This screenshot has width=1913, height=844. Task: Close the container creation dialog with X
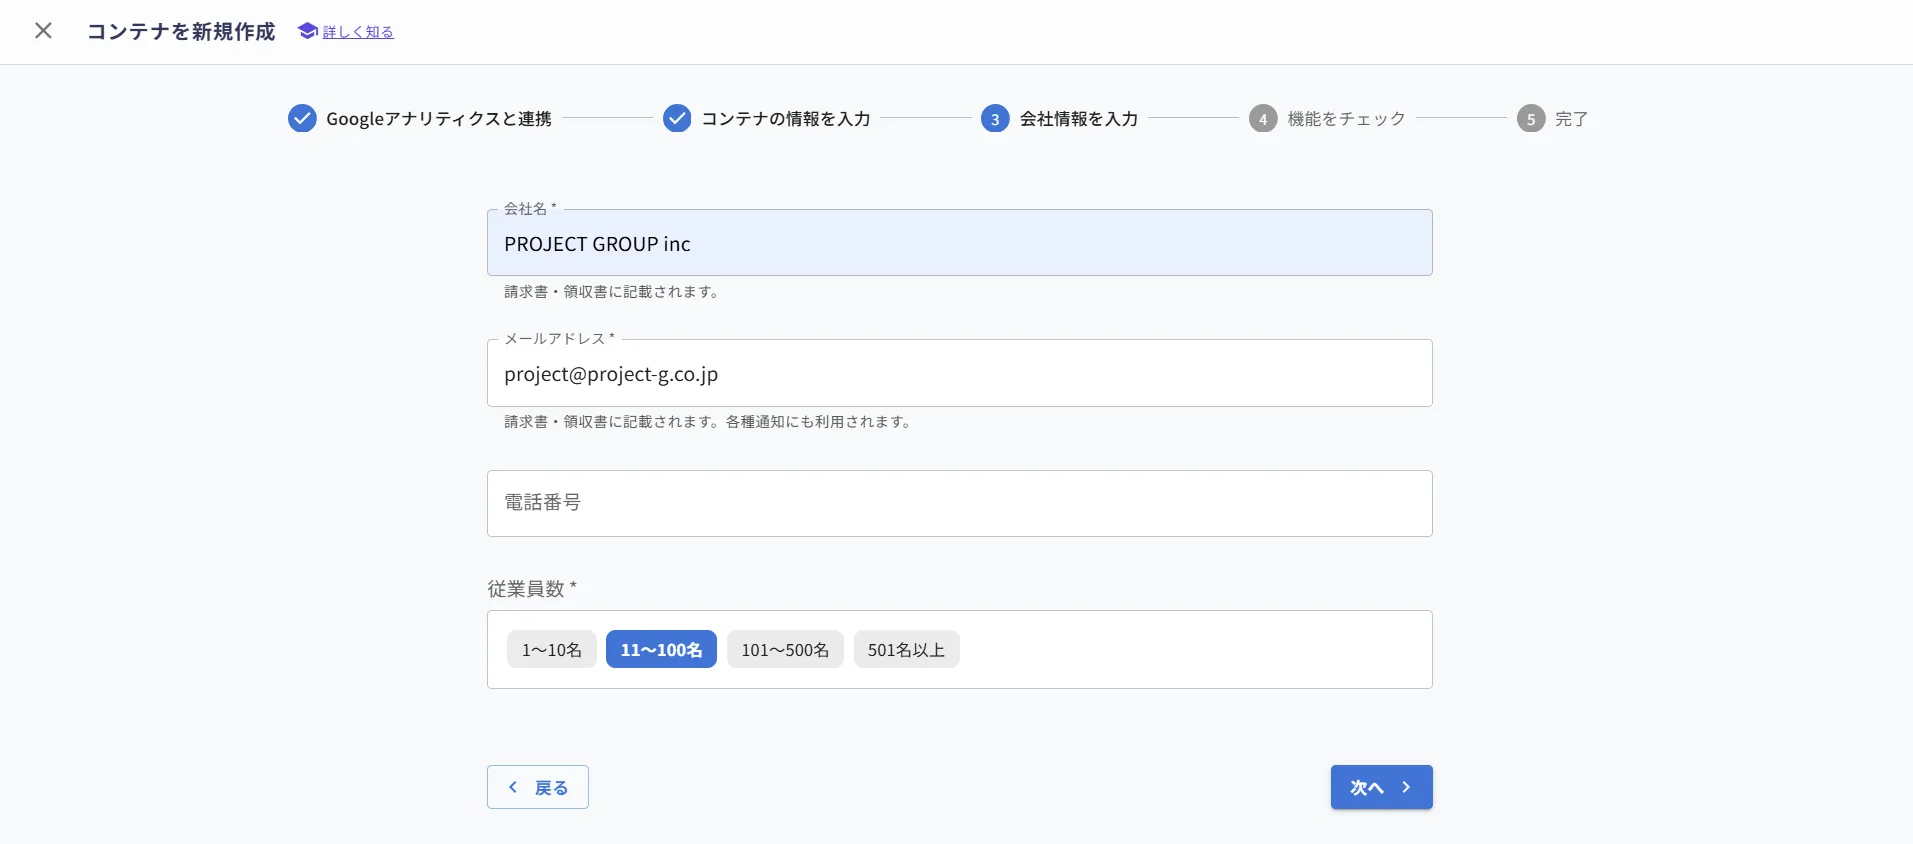tap(43, 31)
